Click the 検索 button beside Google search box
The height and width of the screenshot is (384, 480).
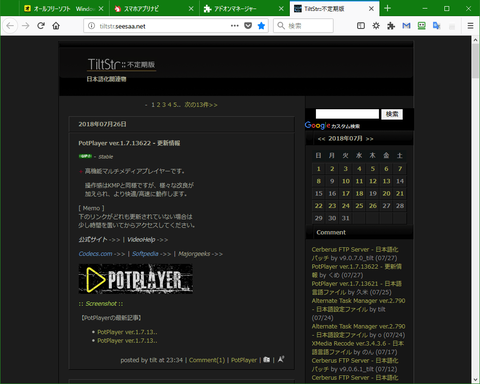tap(392, 114)
